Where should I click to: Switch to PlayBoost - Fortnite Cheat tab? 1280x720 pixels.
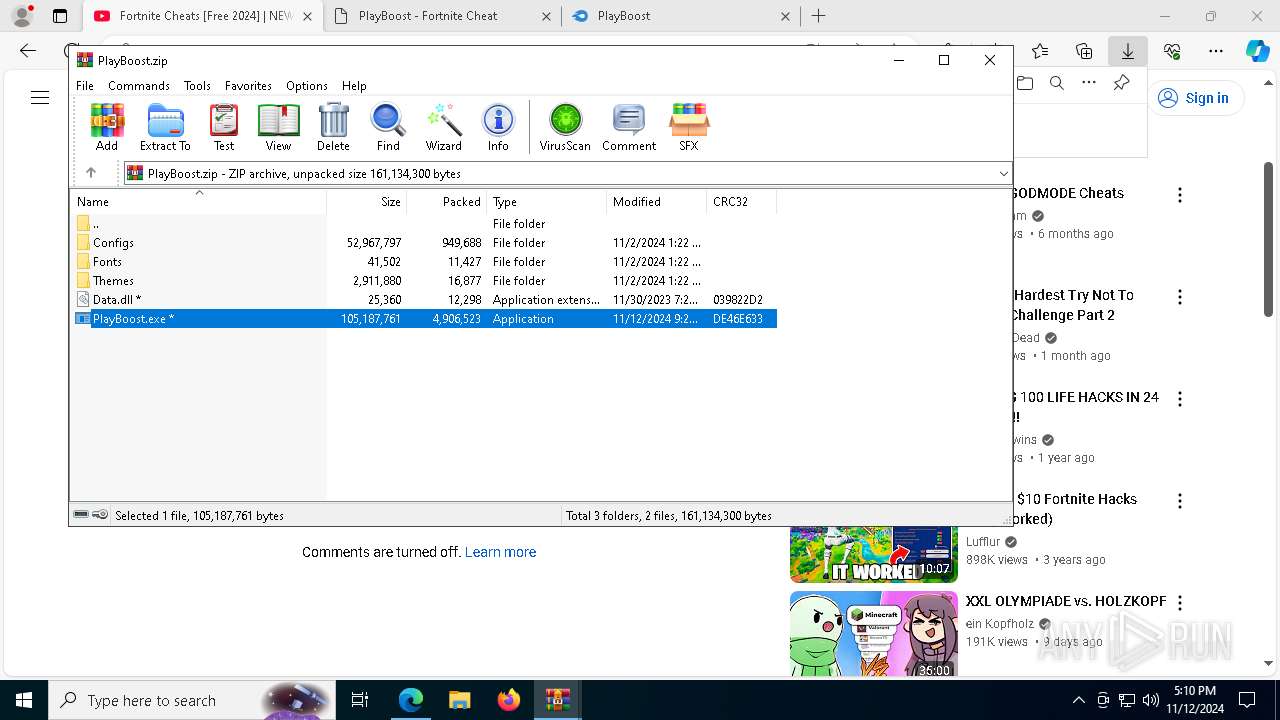pyautogui.click(x=442, y=16)
